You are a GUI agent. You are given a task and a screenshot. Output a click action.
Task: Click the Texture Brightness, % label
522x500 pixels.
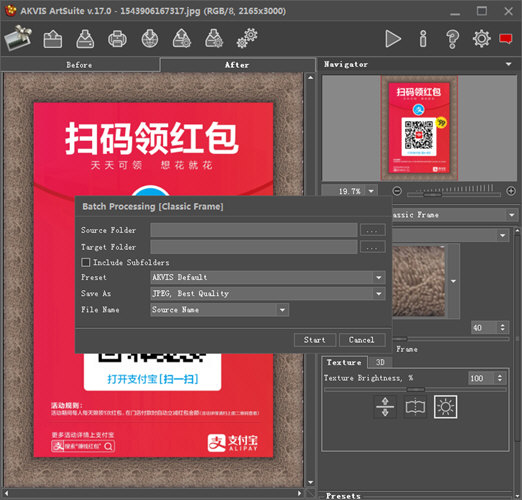pyautogui.click(x=368, y=378)
